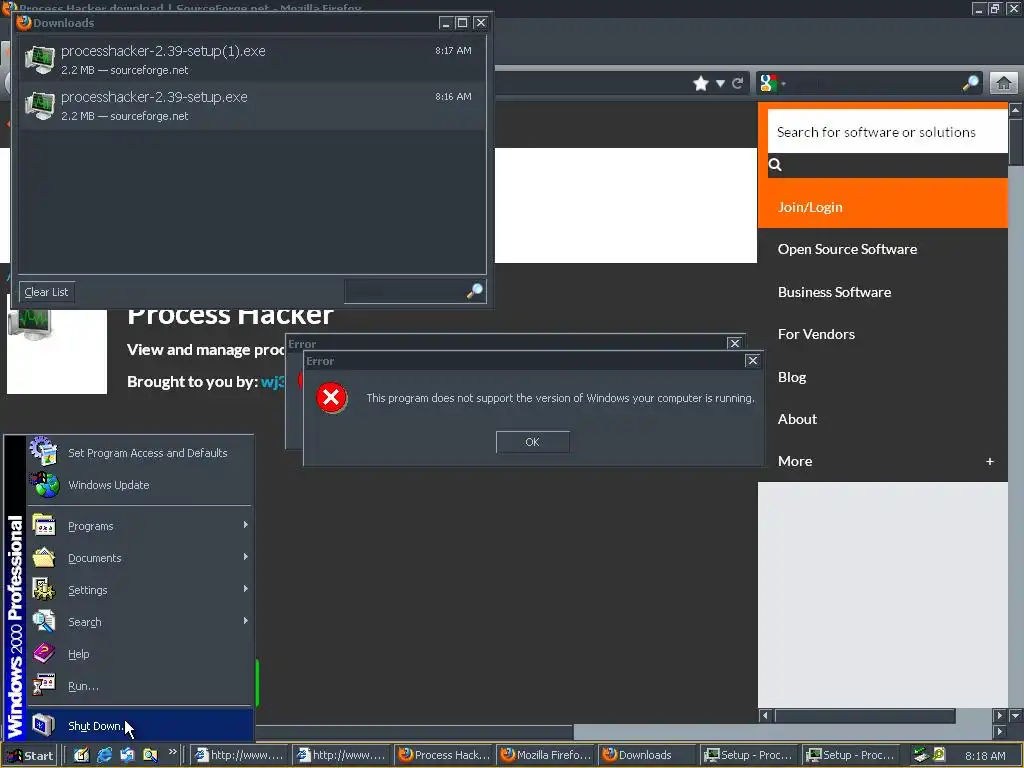
Task: Click the Windows Update globe icon
Action: 44,485
